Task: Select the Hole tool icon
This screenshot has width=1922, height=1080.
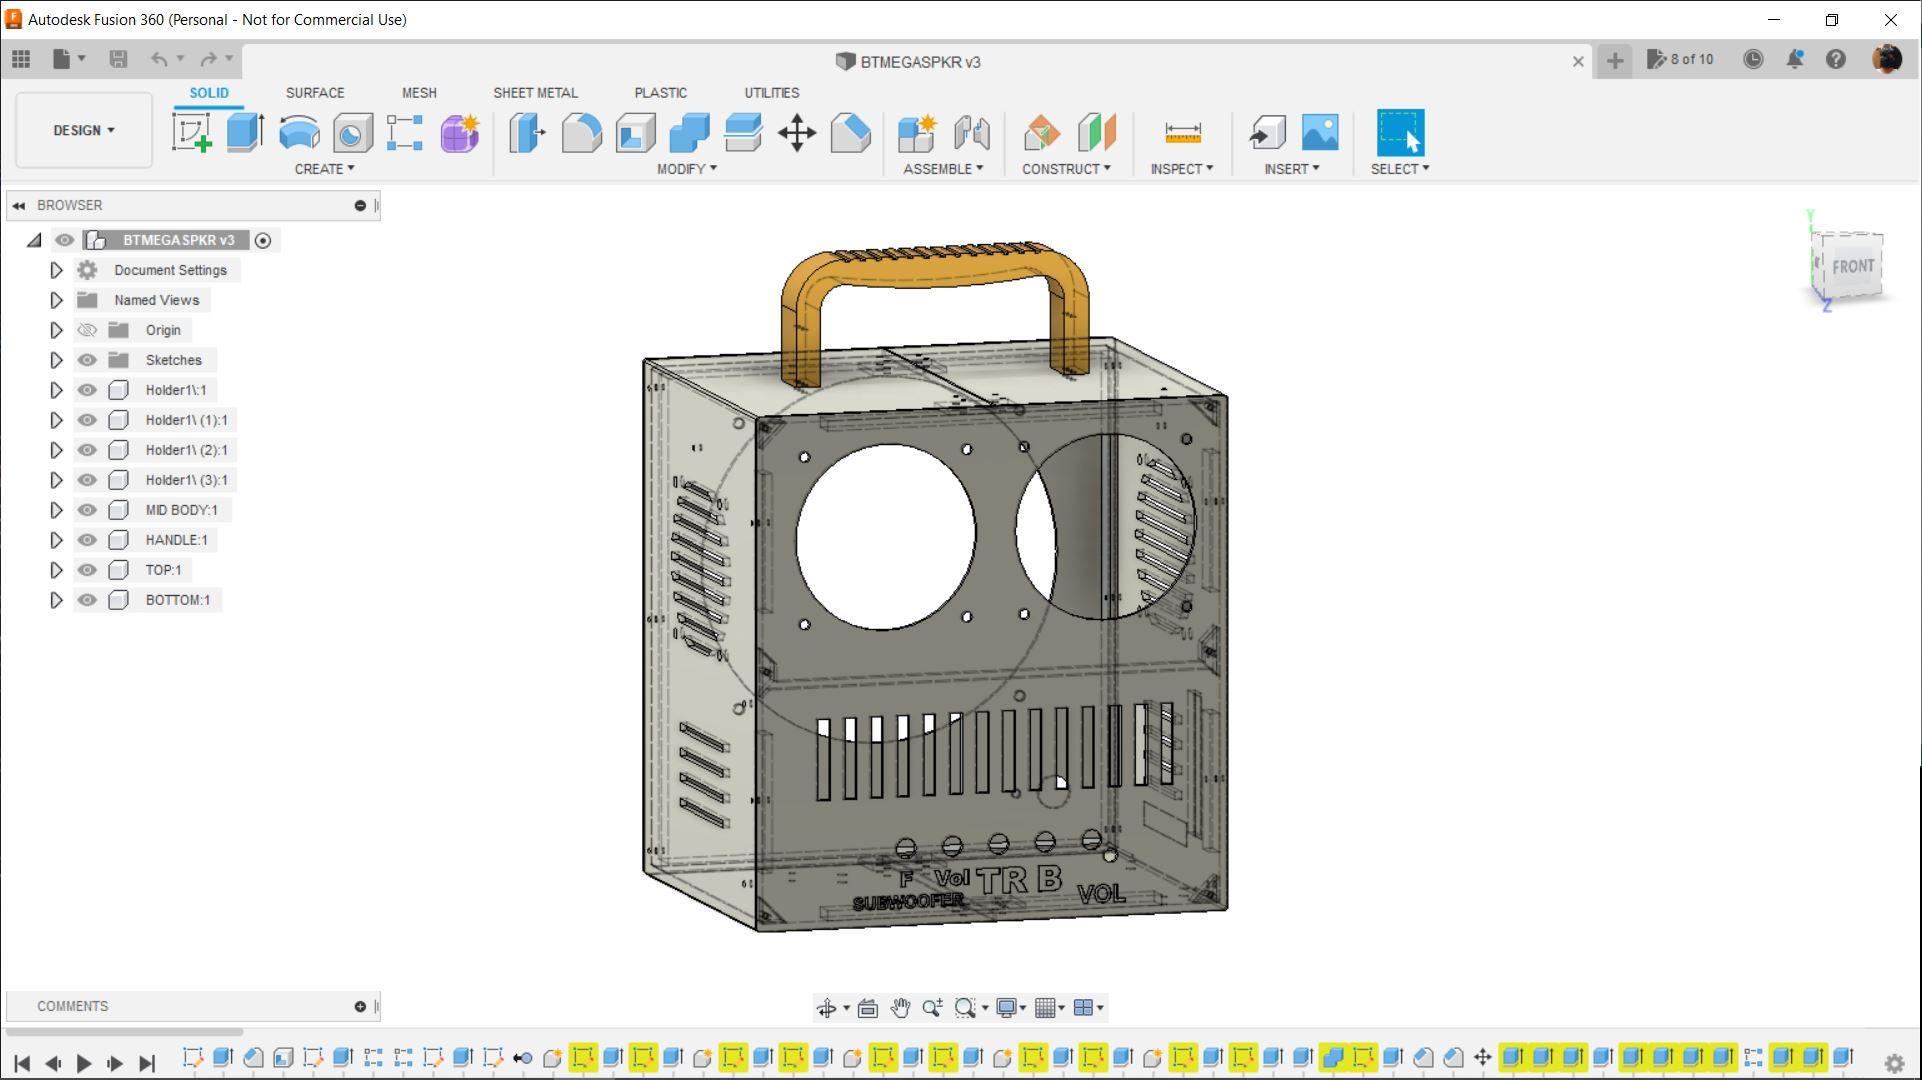Action: click(352, 133)
